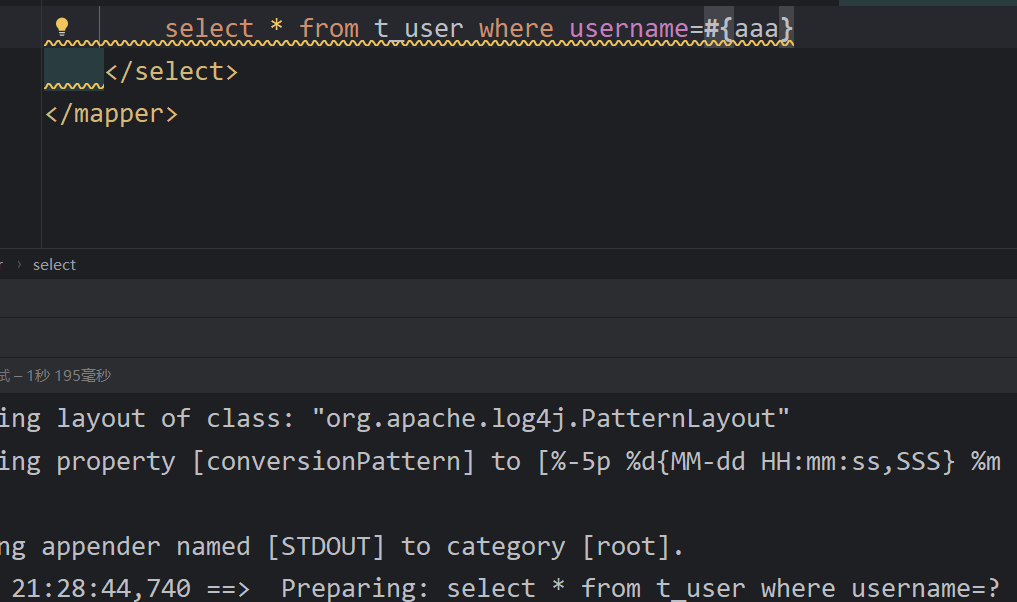Viewport: 1017px width, 602px height.
Task: Click the closing </mapper> tag
Action: coord(111,114)
